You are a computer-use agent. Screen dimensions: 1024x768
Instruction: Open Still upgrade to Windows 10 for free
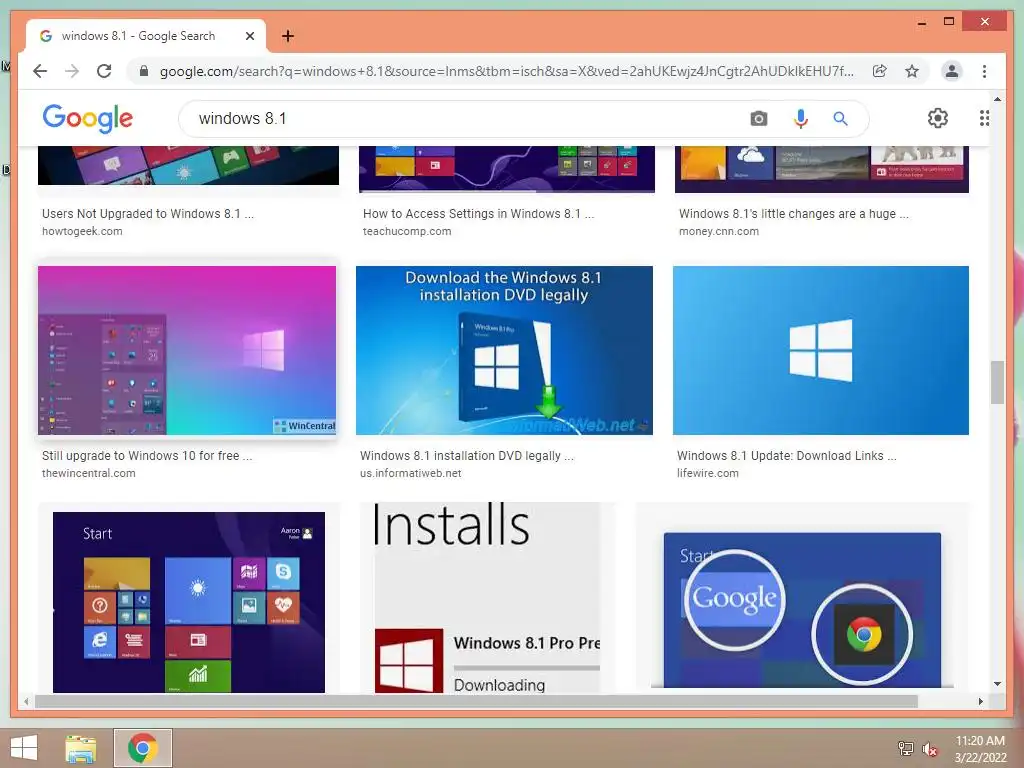(x=147, y=456)
